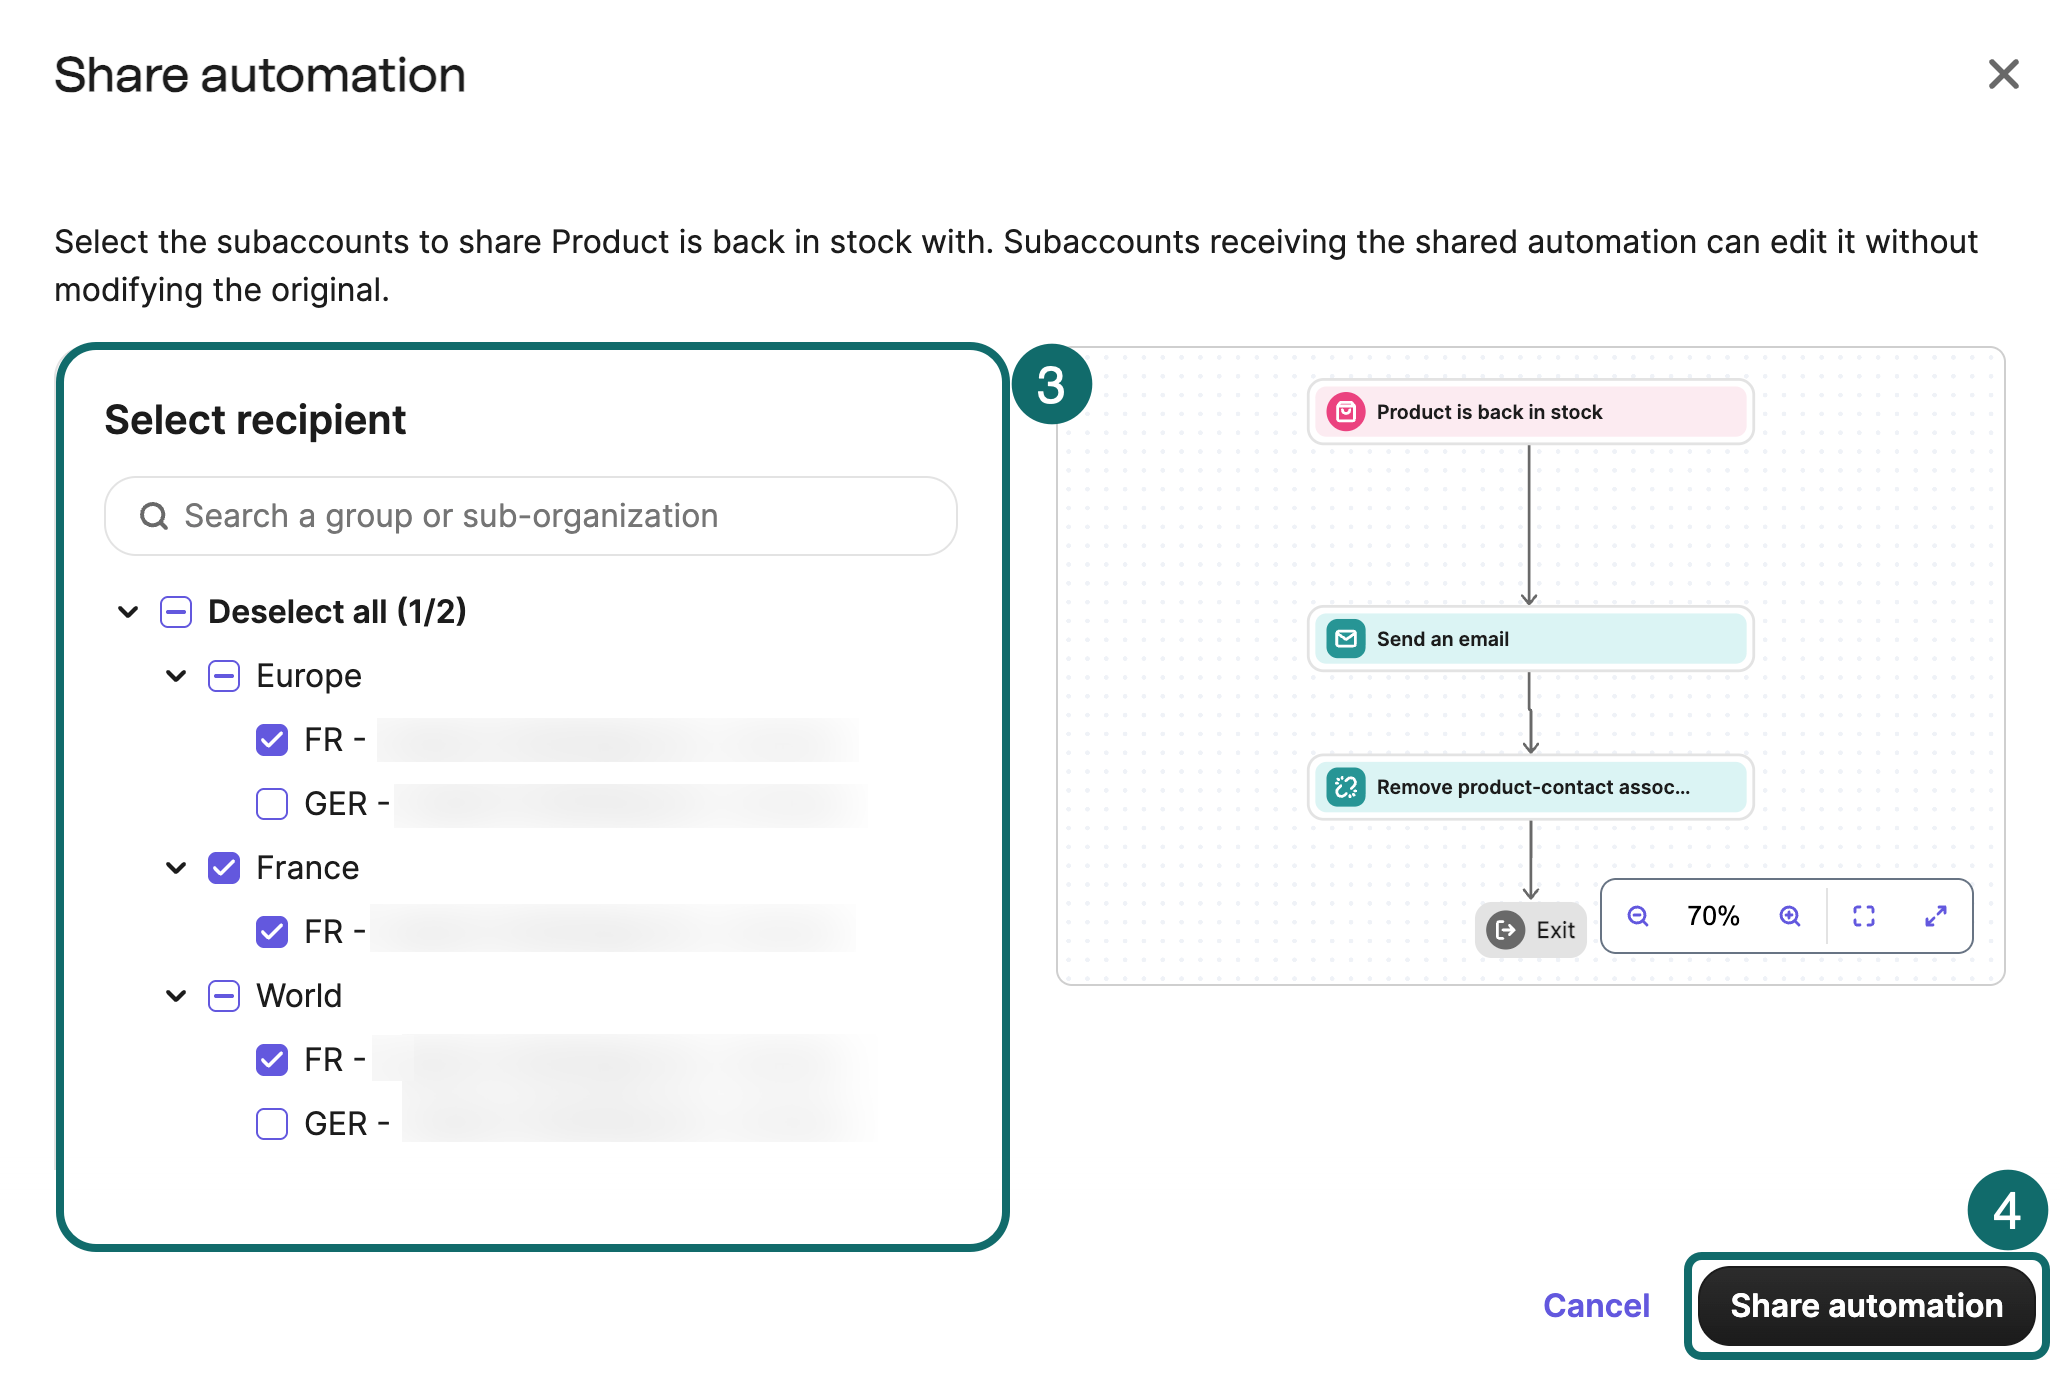Uncheck FR under France

point(272,932)
